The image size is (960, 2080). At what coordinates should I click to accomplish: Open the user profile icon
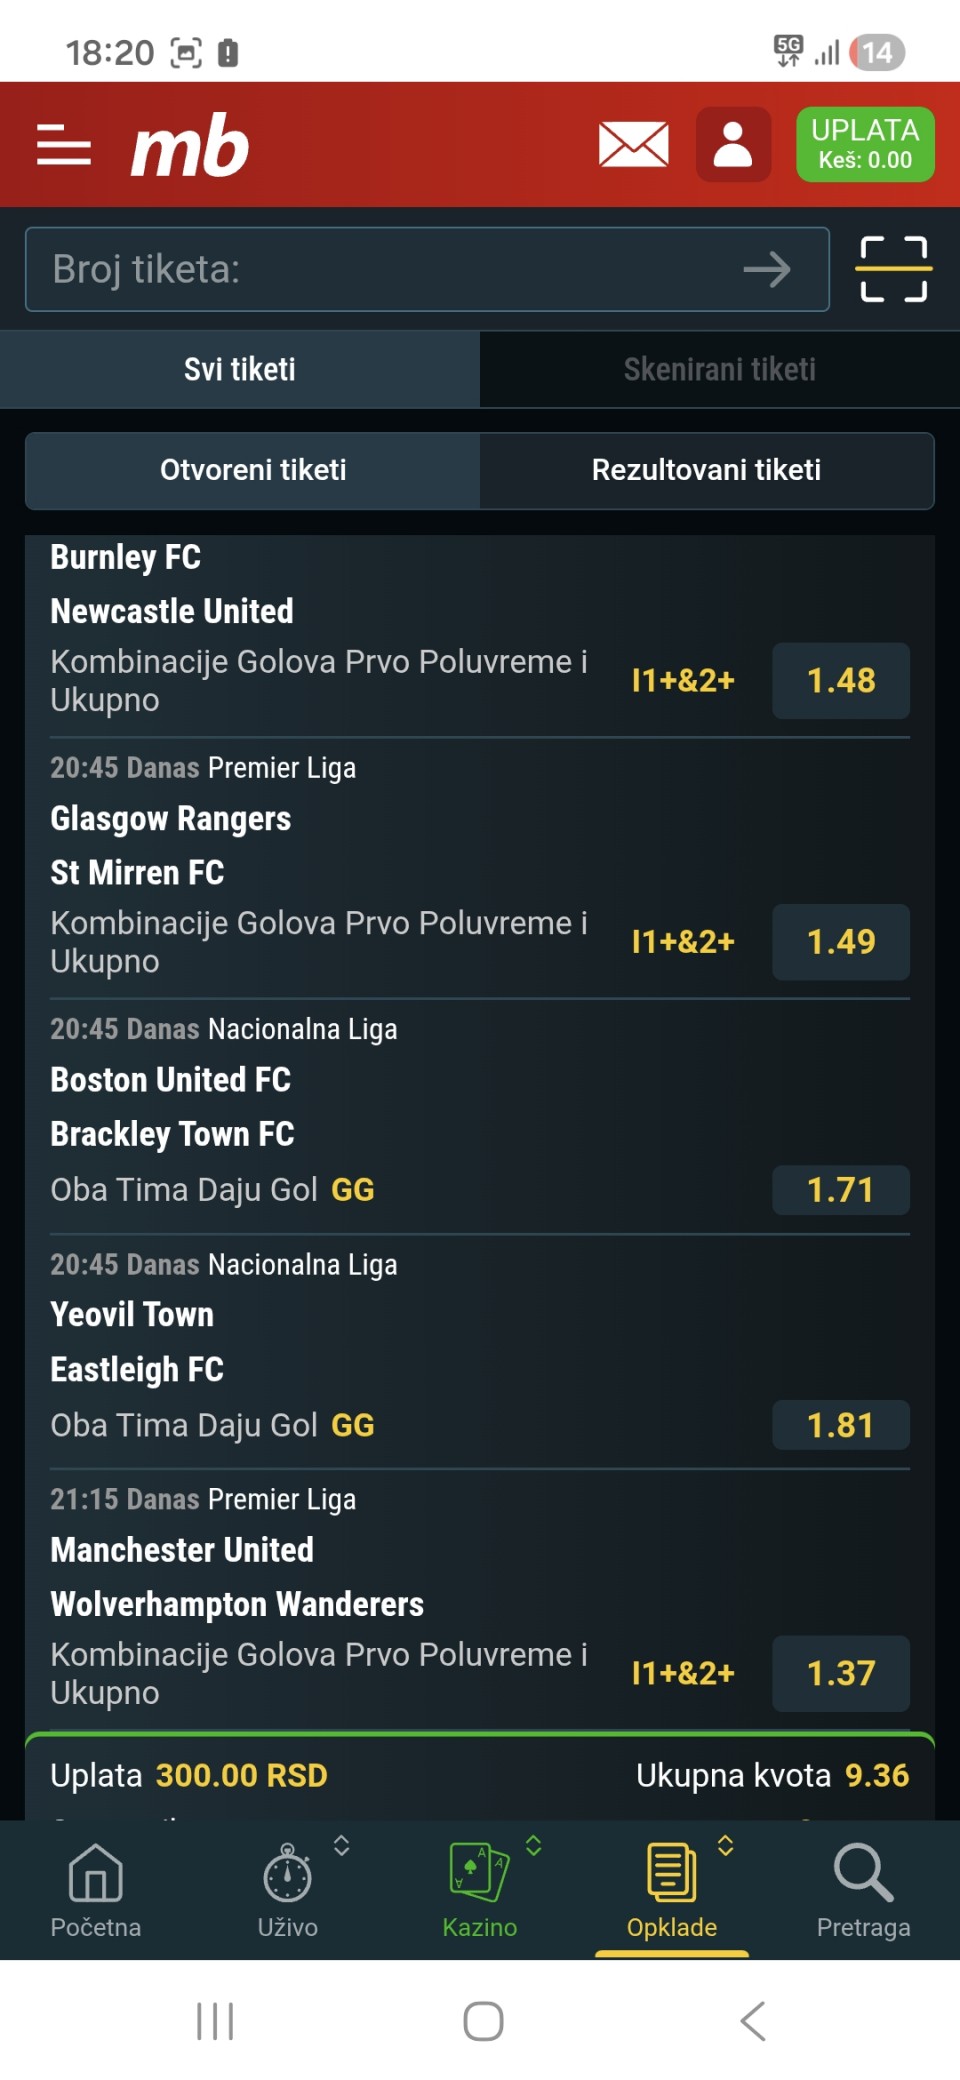[733, 145]
